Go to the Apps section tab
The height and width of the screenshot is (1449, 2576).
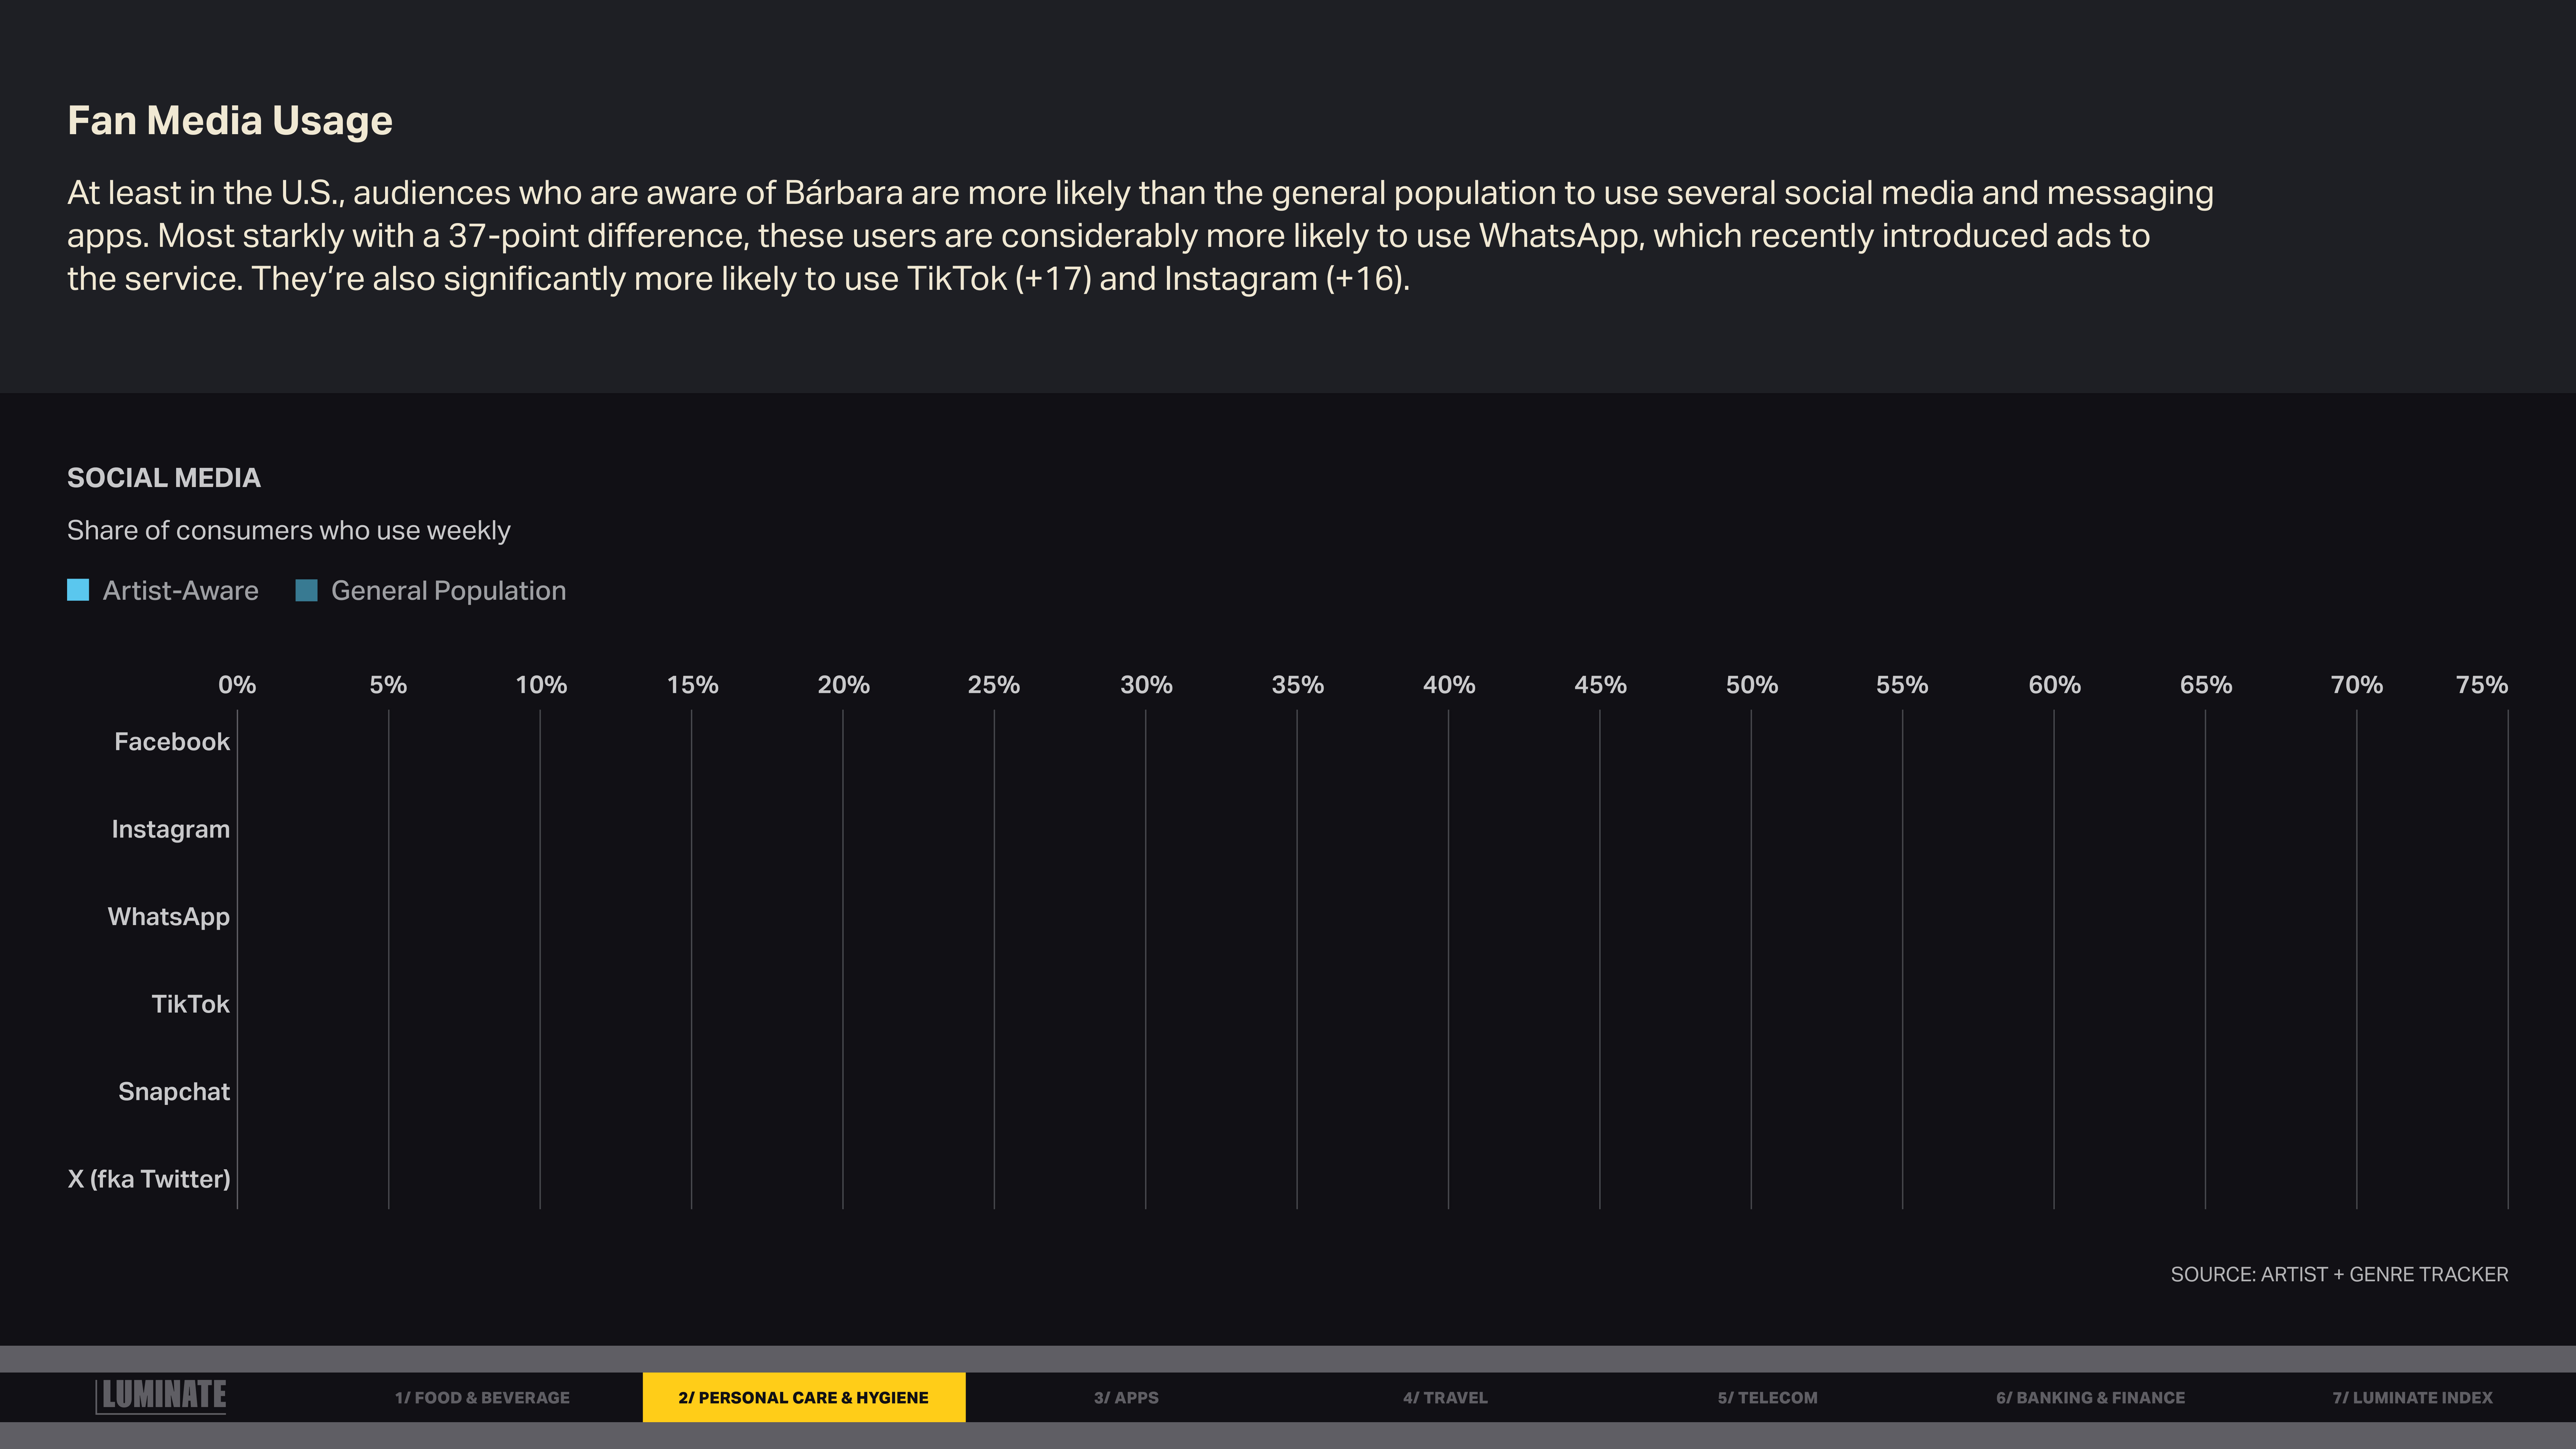pyautogui.click(x=1126, y=1397)
